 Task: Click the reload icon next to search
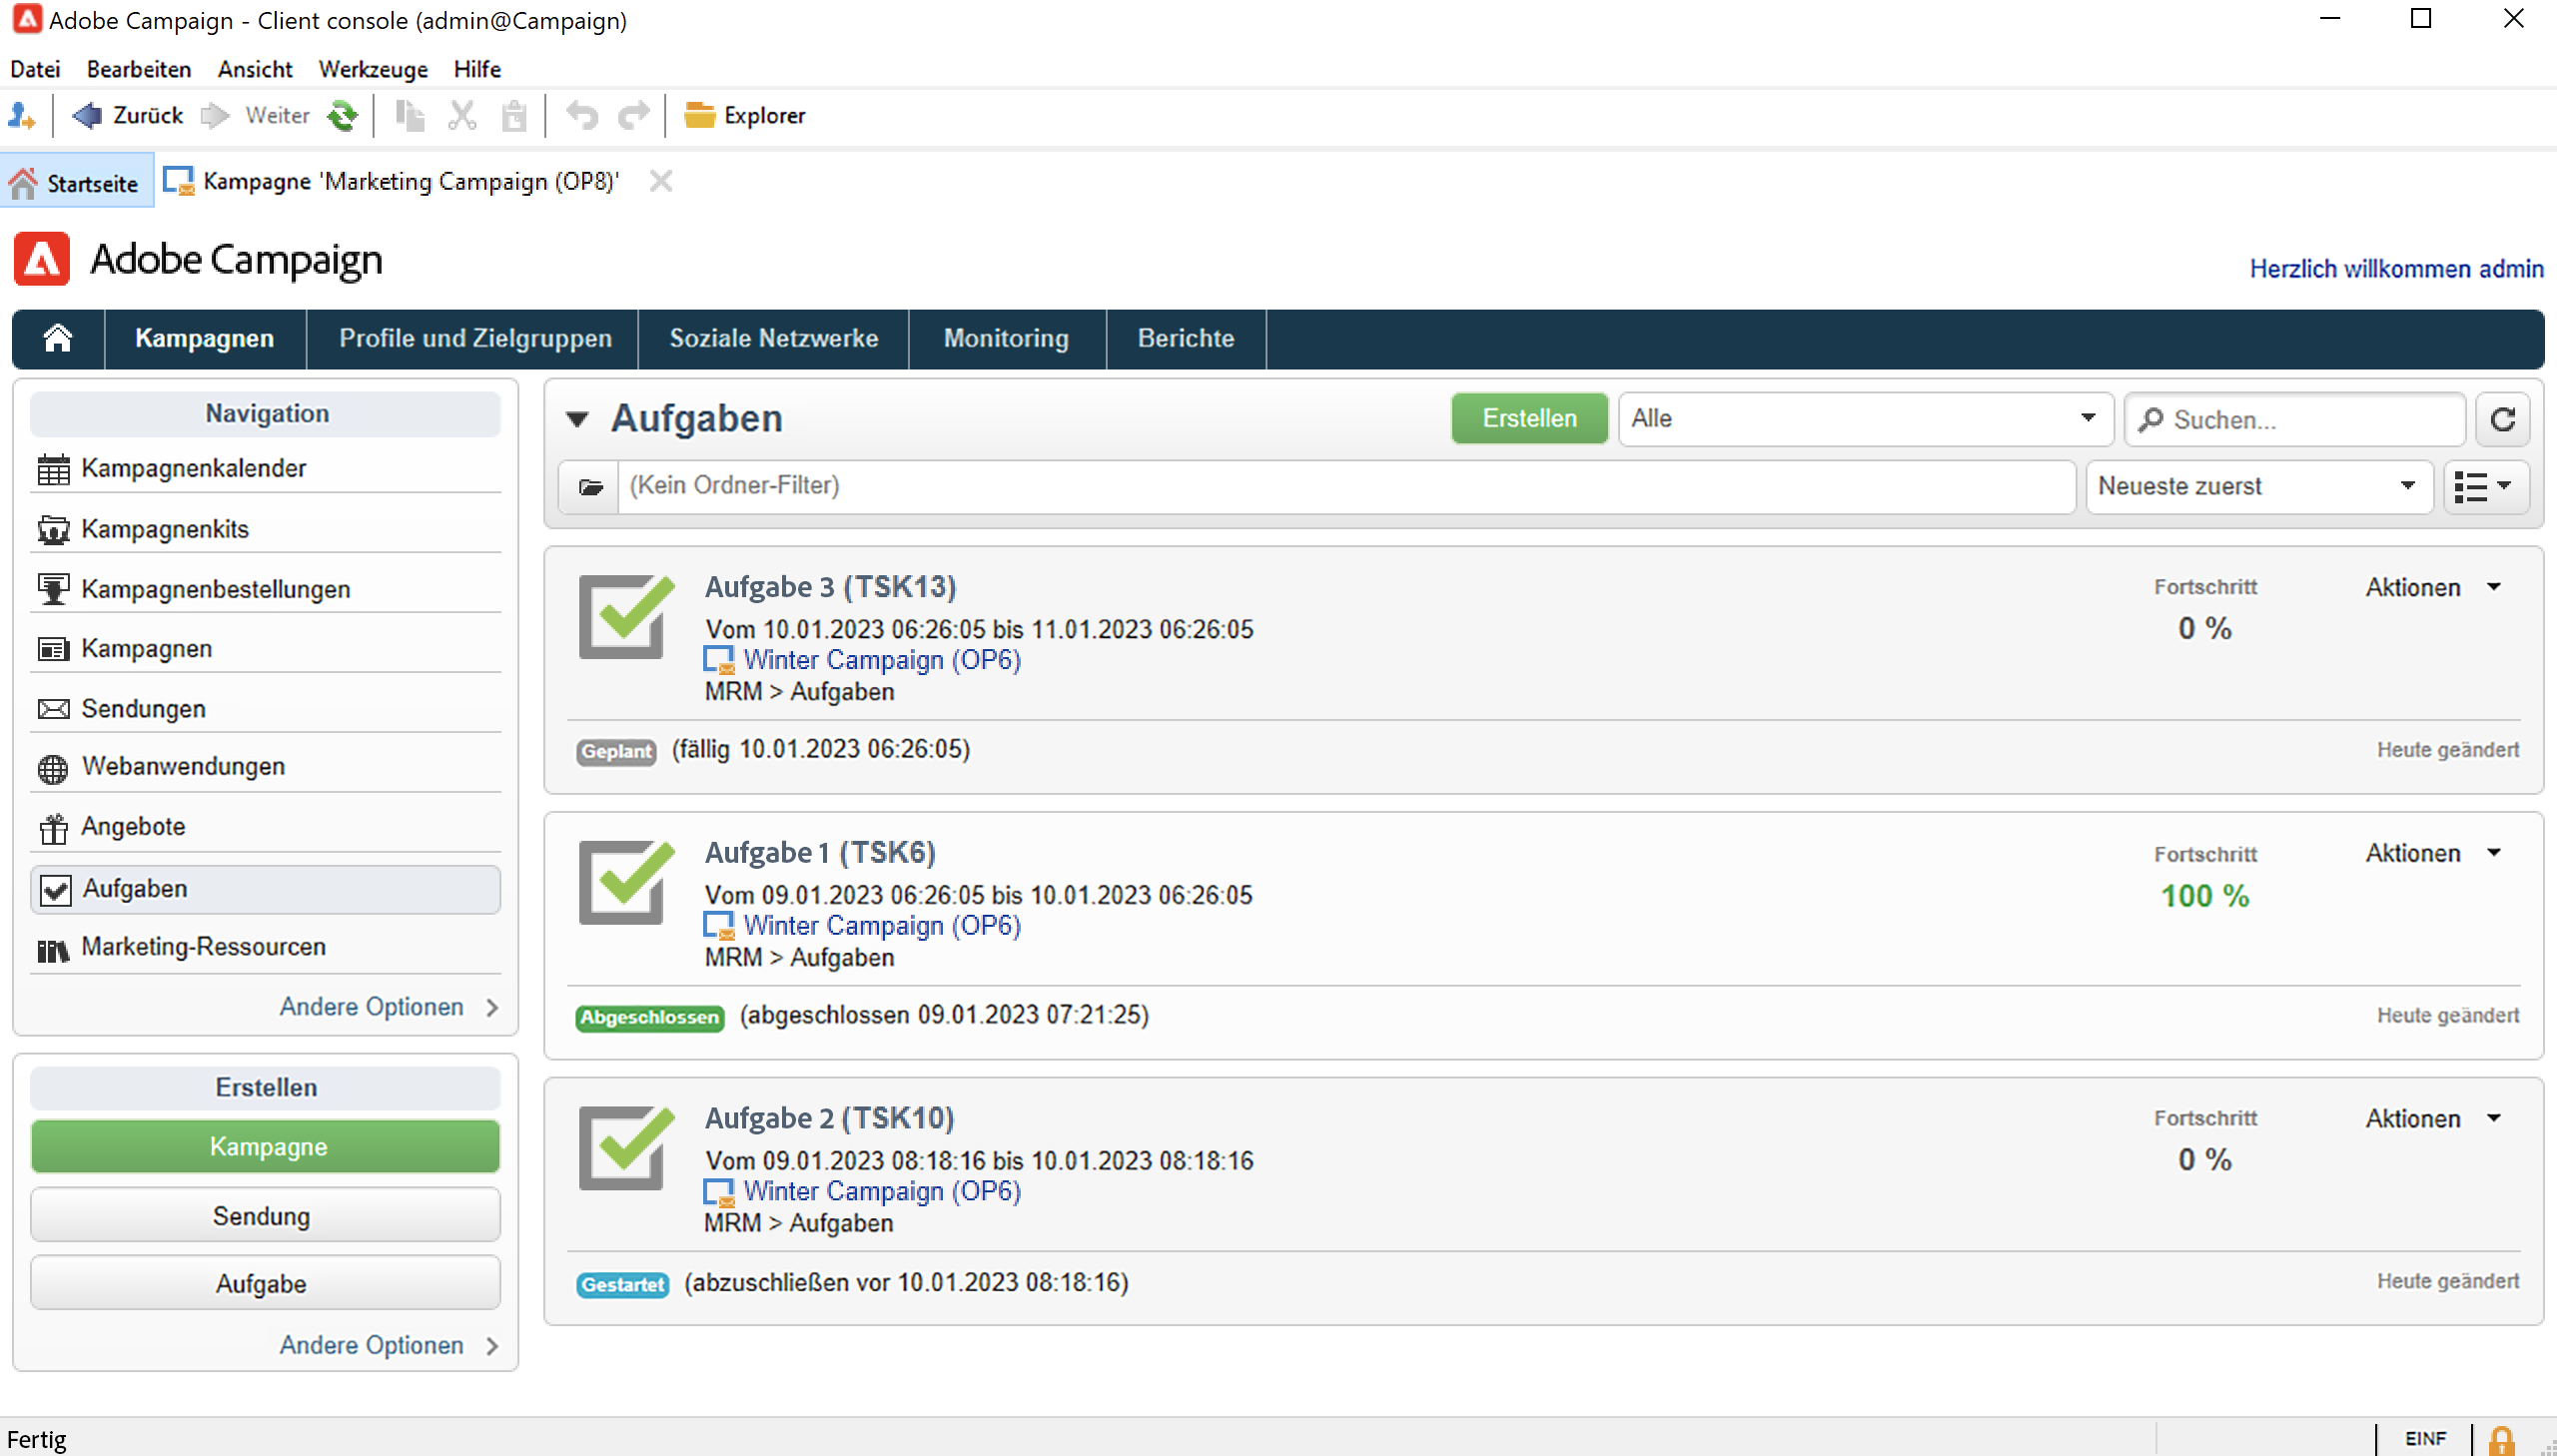pos(2502,419)
